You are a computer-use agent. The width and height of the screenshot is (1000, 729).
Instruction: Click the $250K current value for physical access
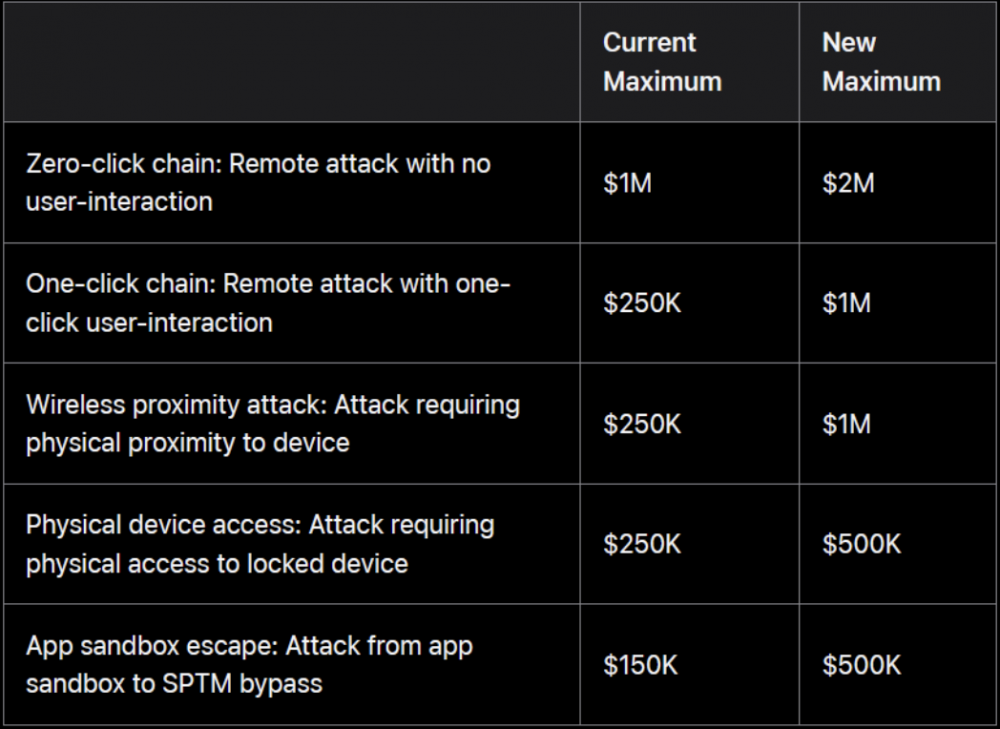[x=642, y=544]
